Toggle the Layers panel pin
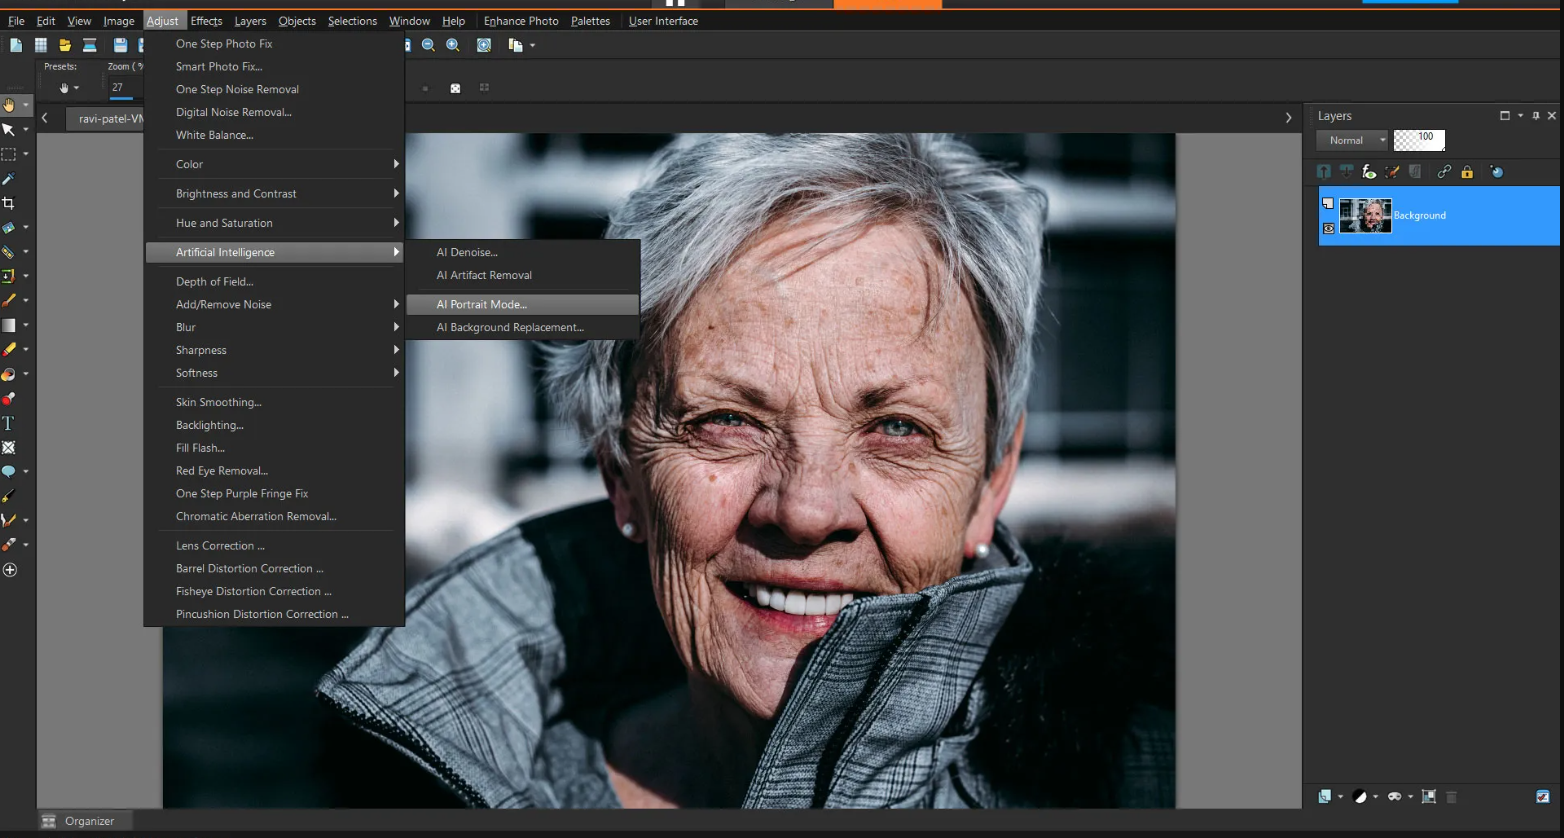 click(x=1536, y=116)
